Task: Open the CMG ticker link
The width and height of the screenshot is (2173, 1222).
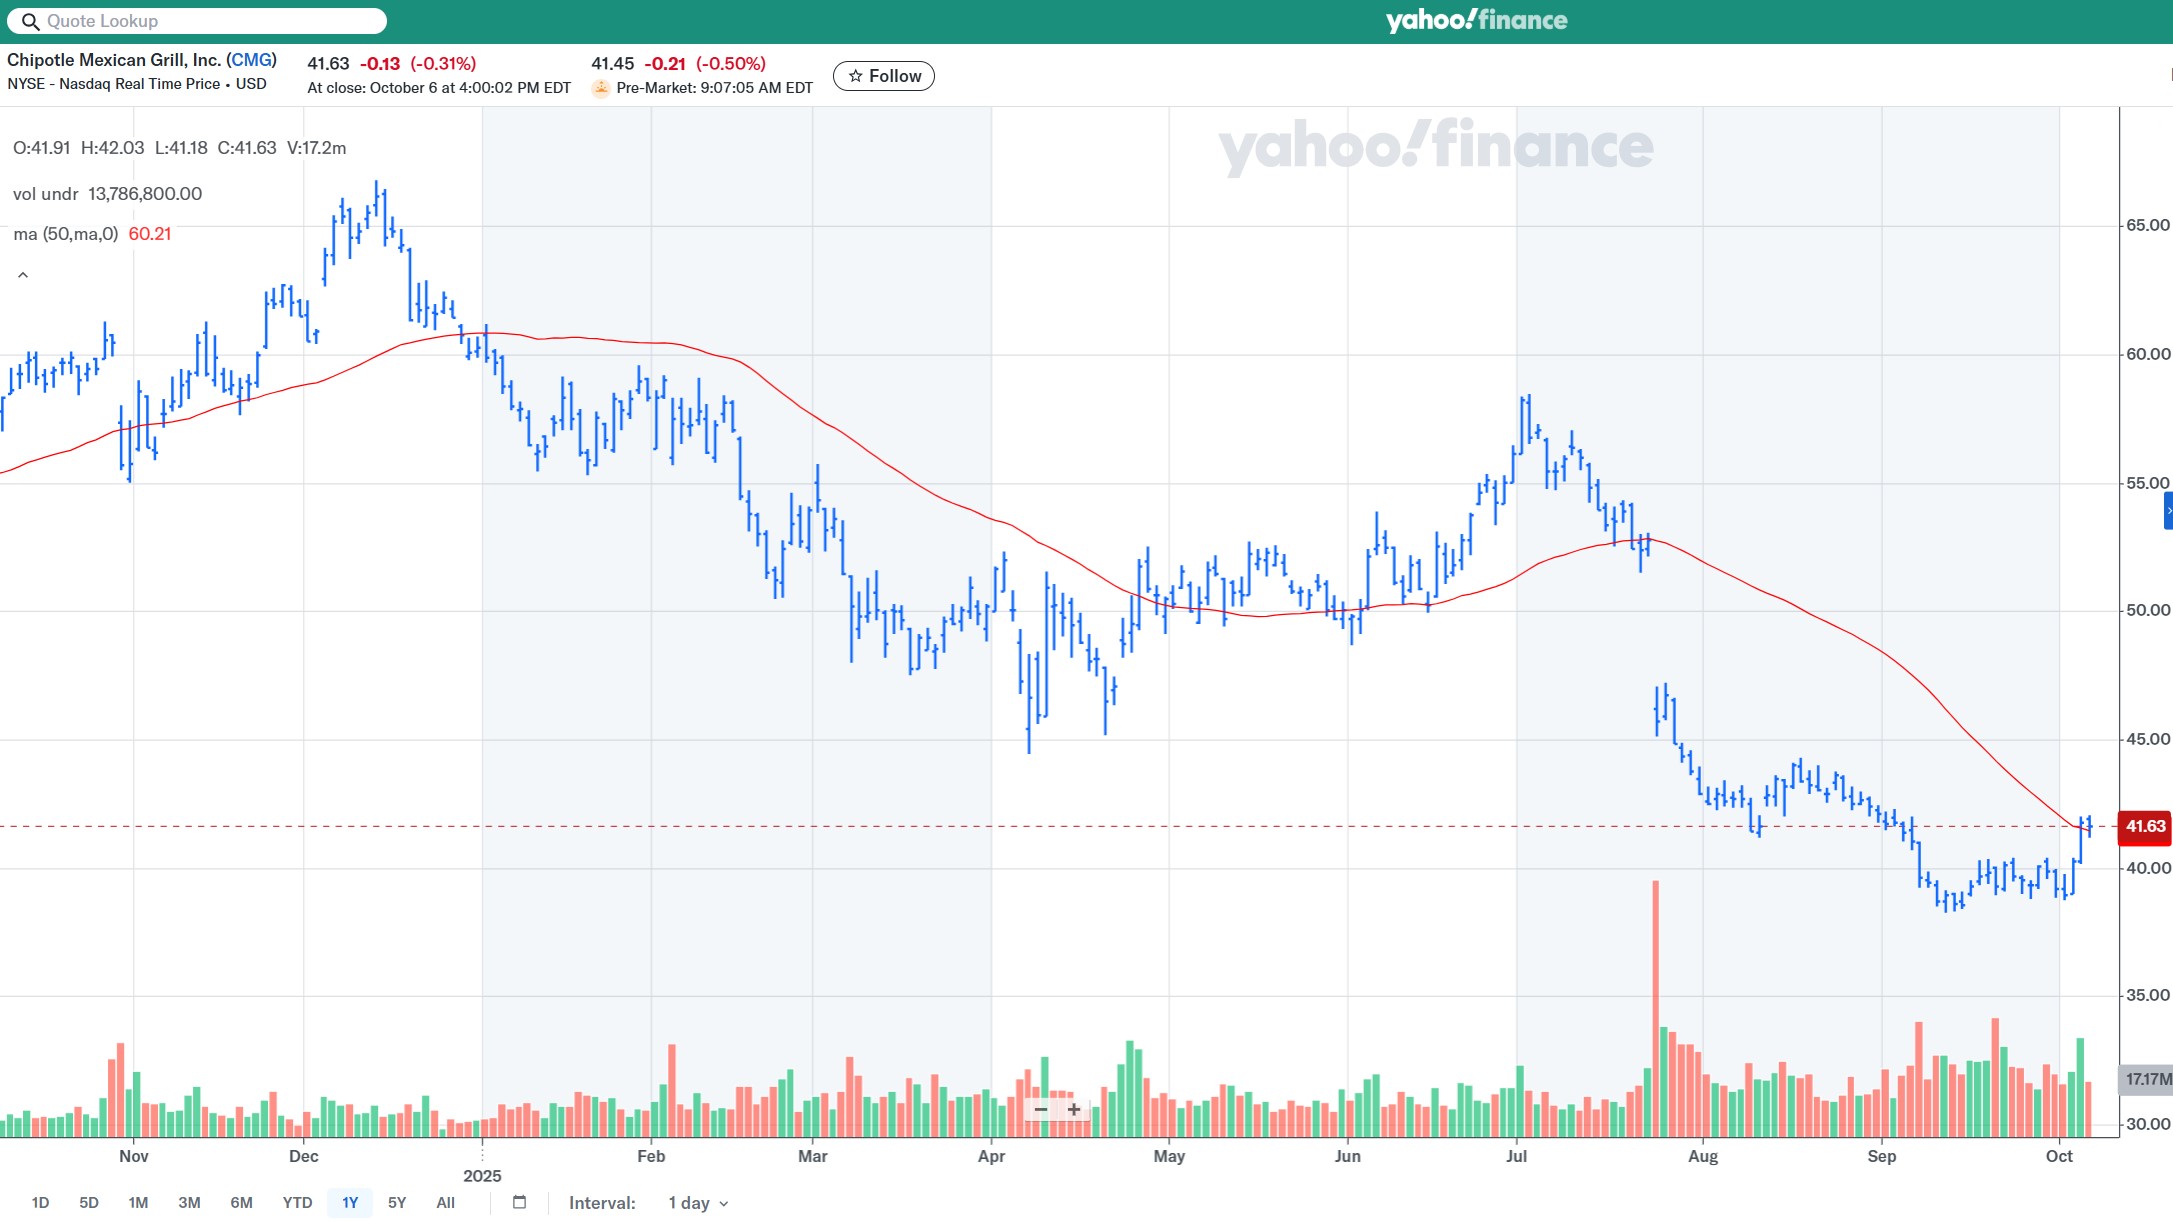Action: (x=251, y=60)
